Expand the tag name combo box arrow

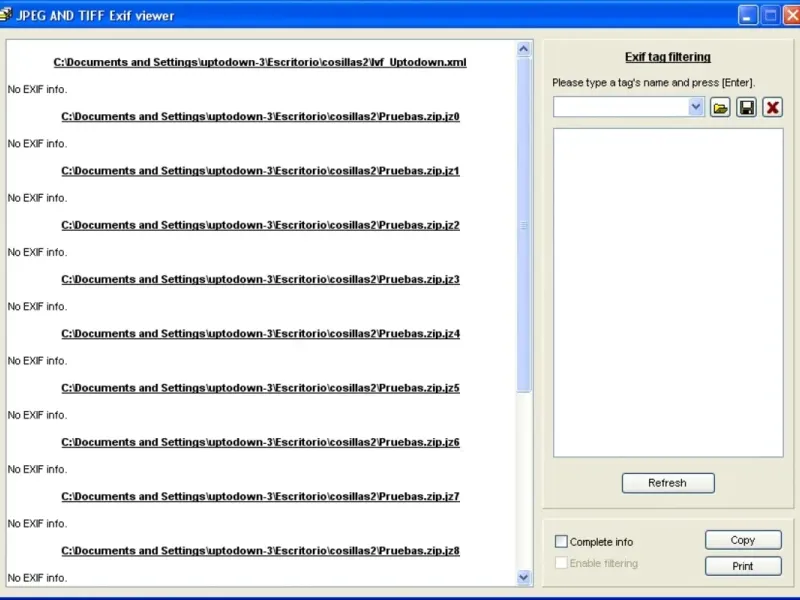pyautogui.click(x=695, y=107)
